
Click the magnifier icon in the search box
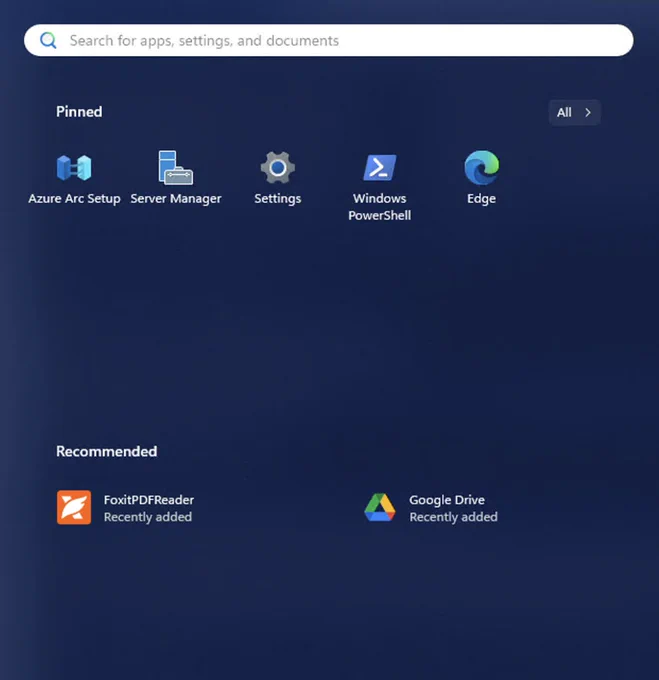pos(48,40)
